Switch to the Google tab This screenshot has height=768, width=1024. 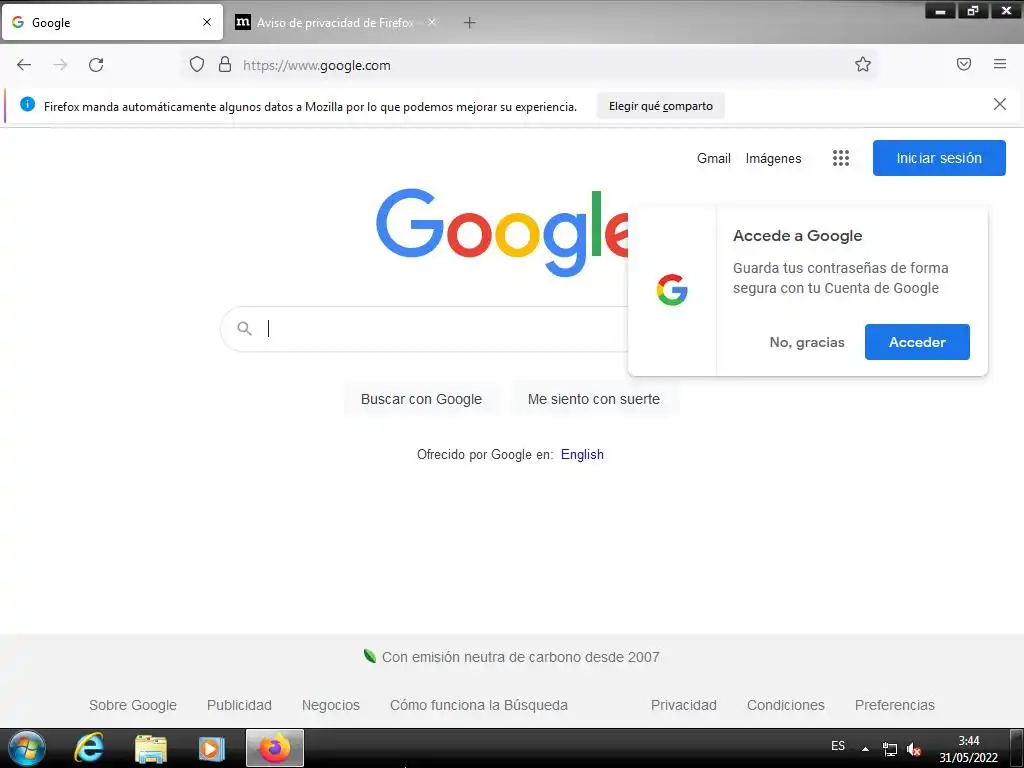click(x=112, y=23)
